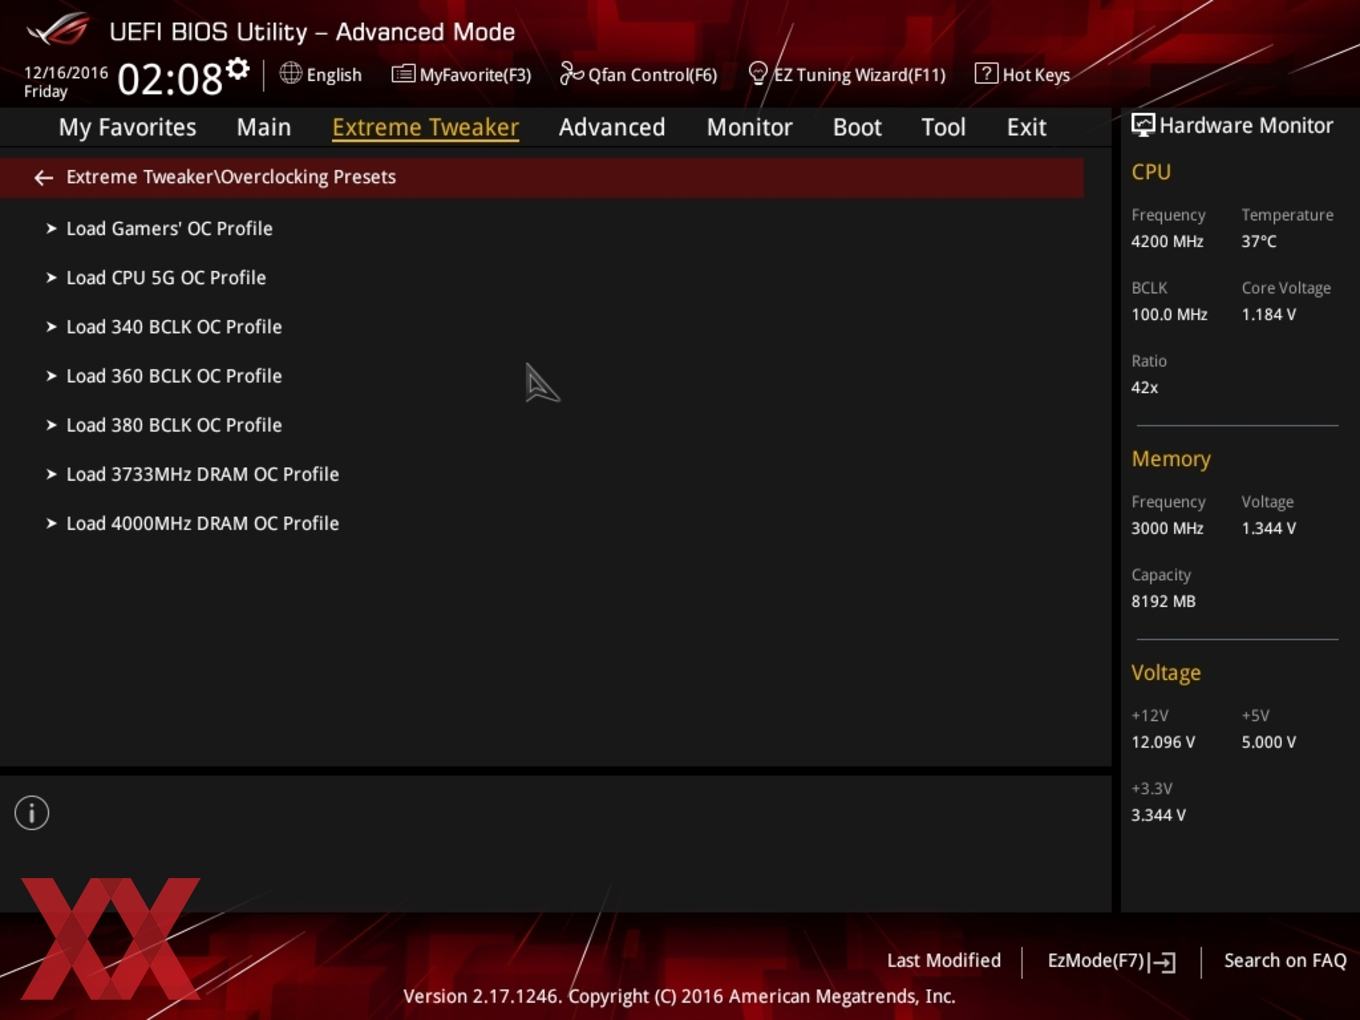
Task: Click the BIOS version copyright text
Action: point(679,996)
